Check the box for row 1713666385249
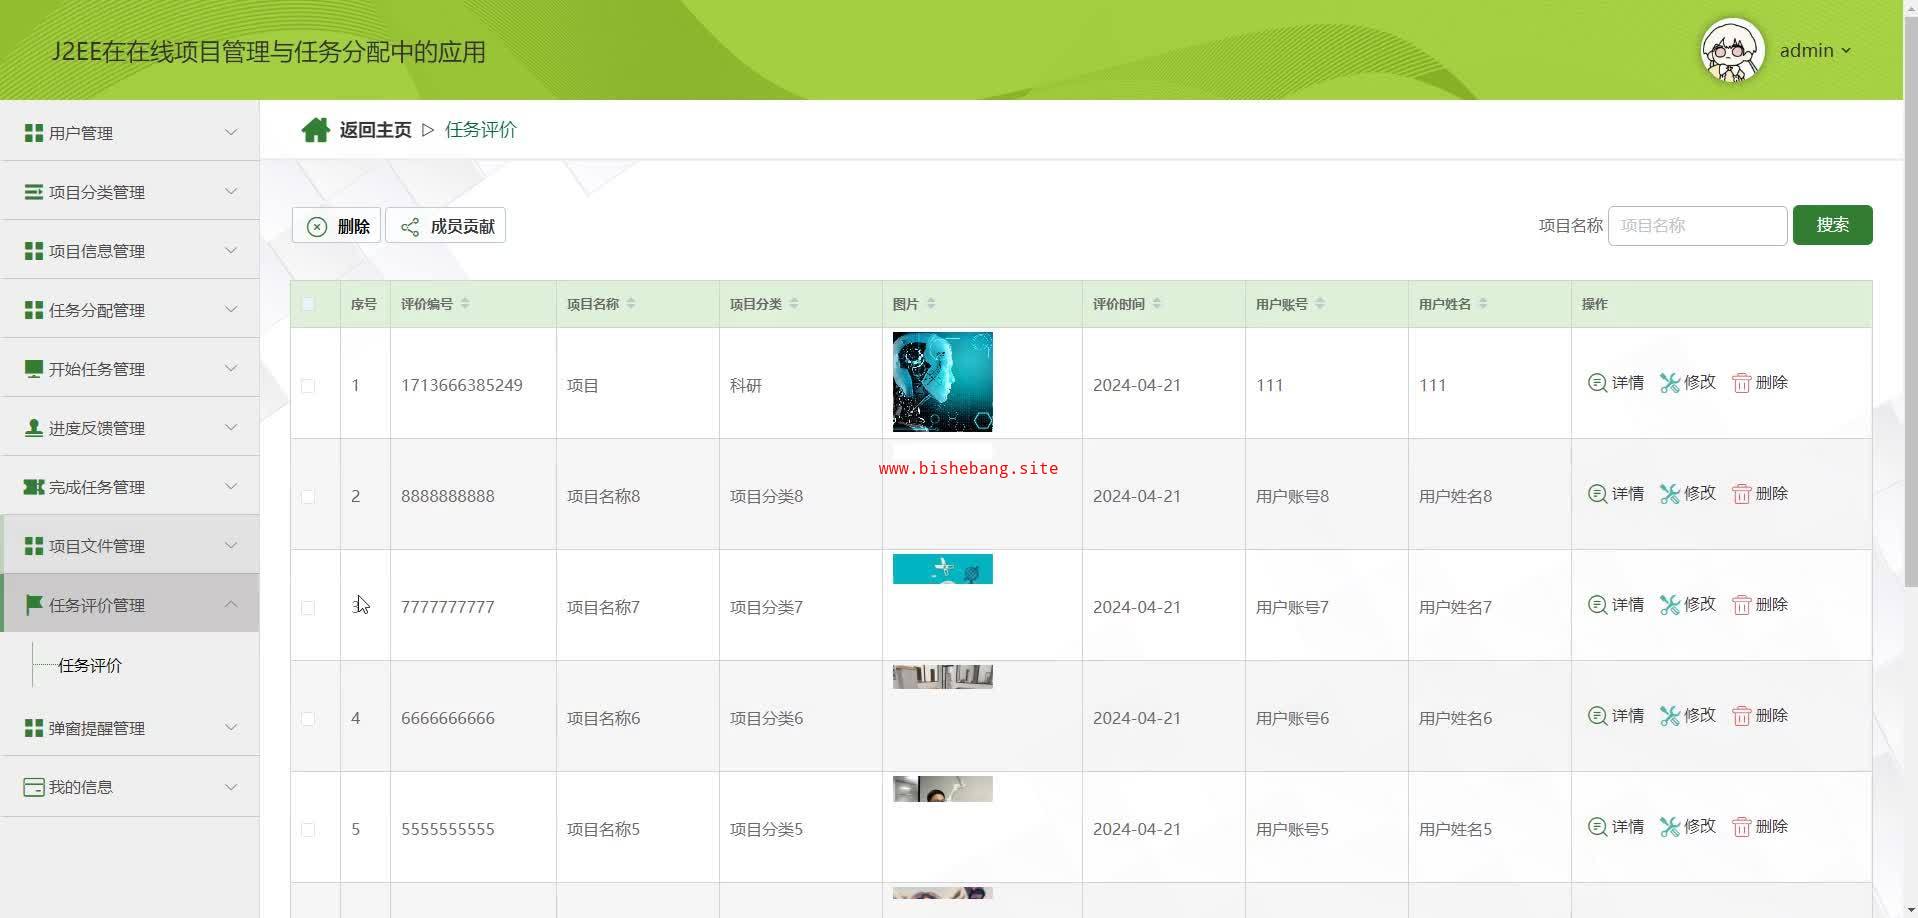Screen dimensions: 1918x918 click(308, 386)
